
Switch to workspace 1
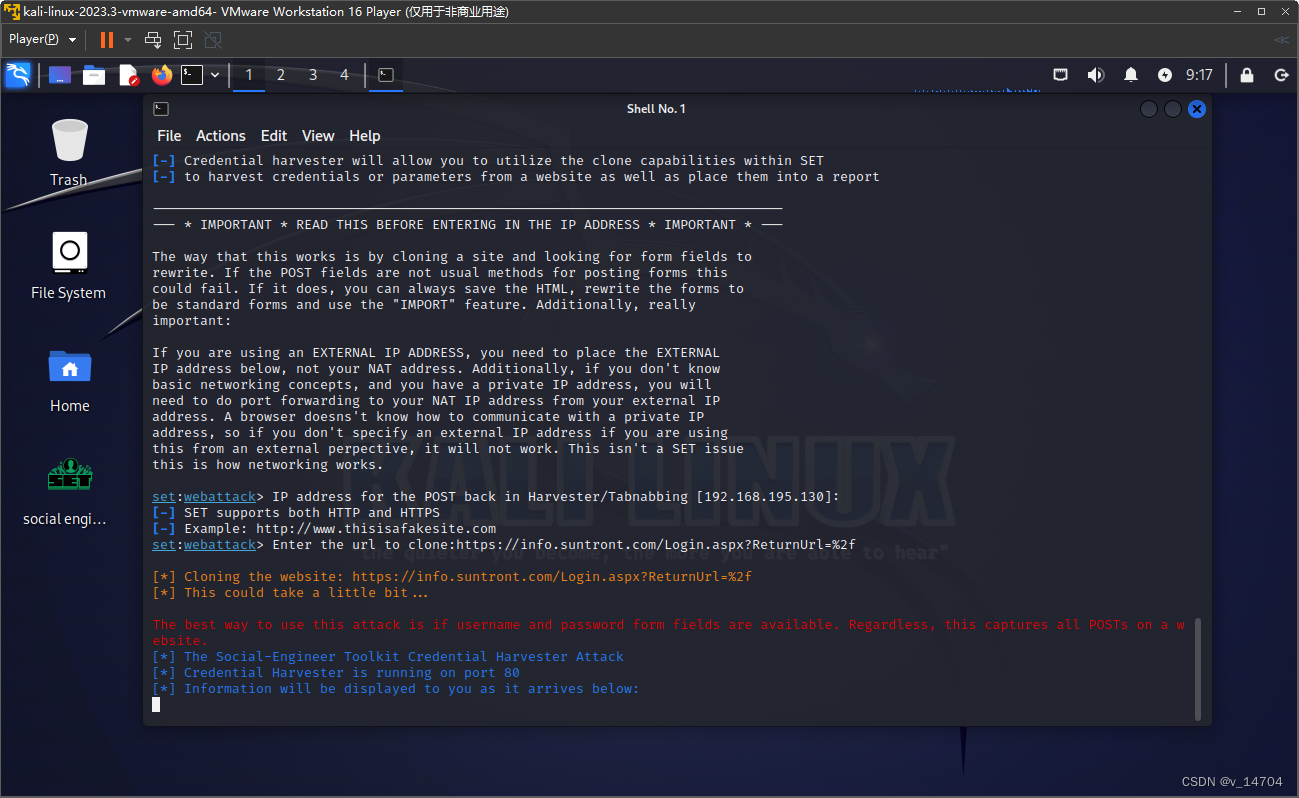click(249, 75)
